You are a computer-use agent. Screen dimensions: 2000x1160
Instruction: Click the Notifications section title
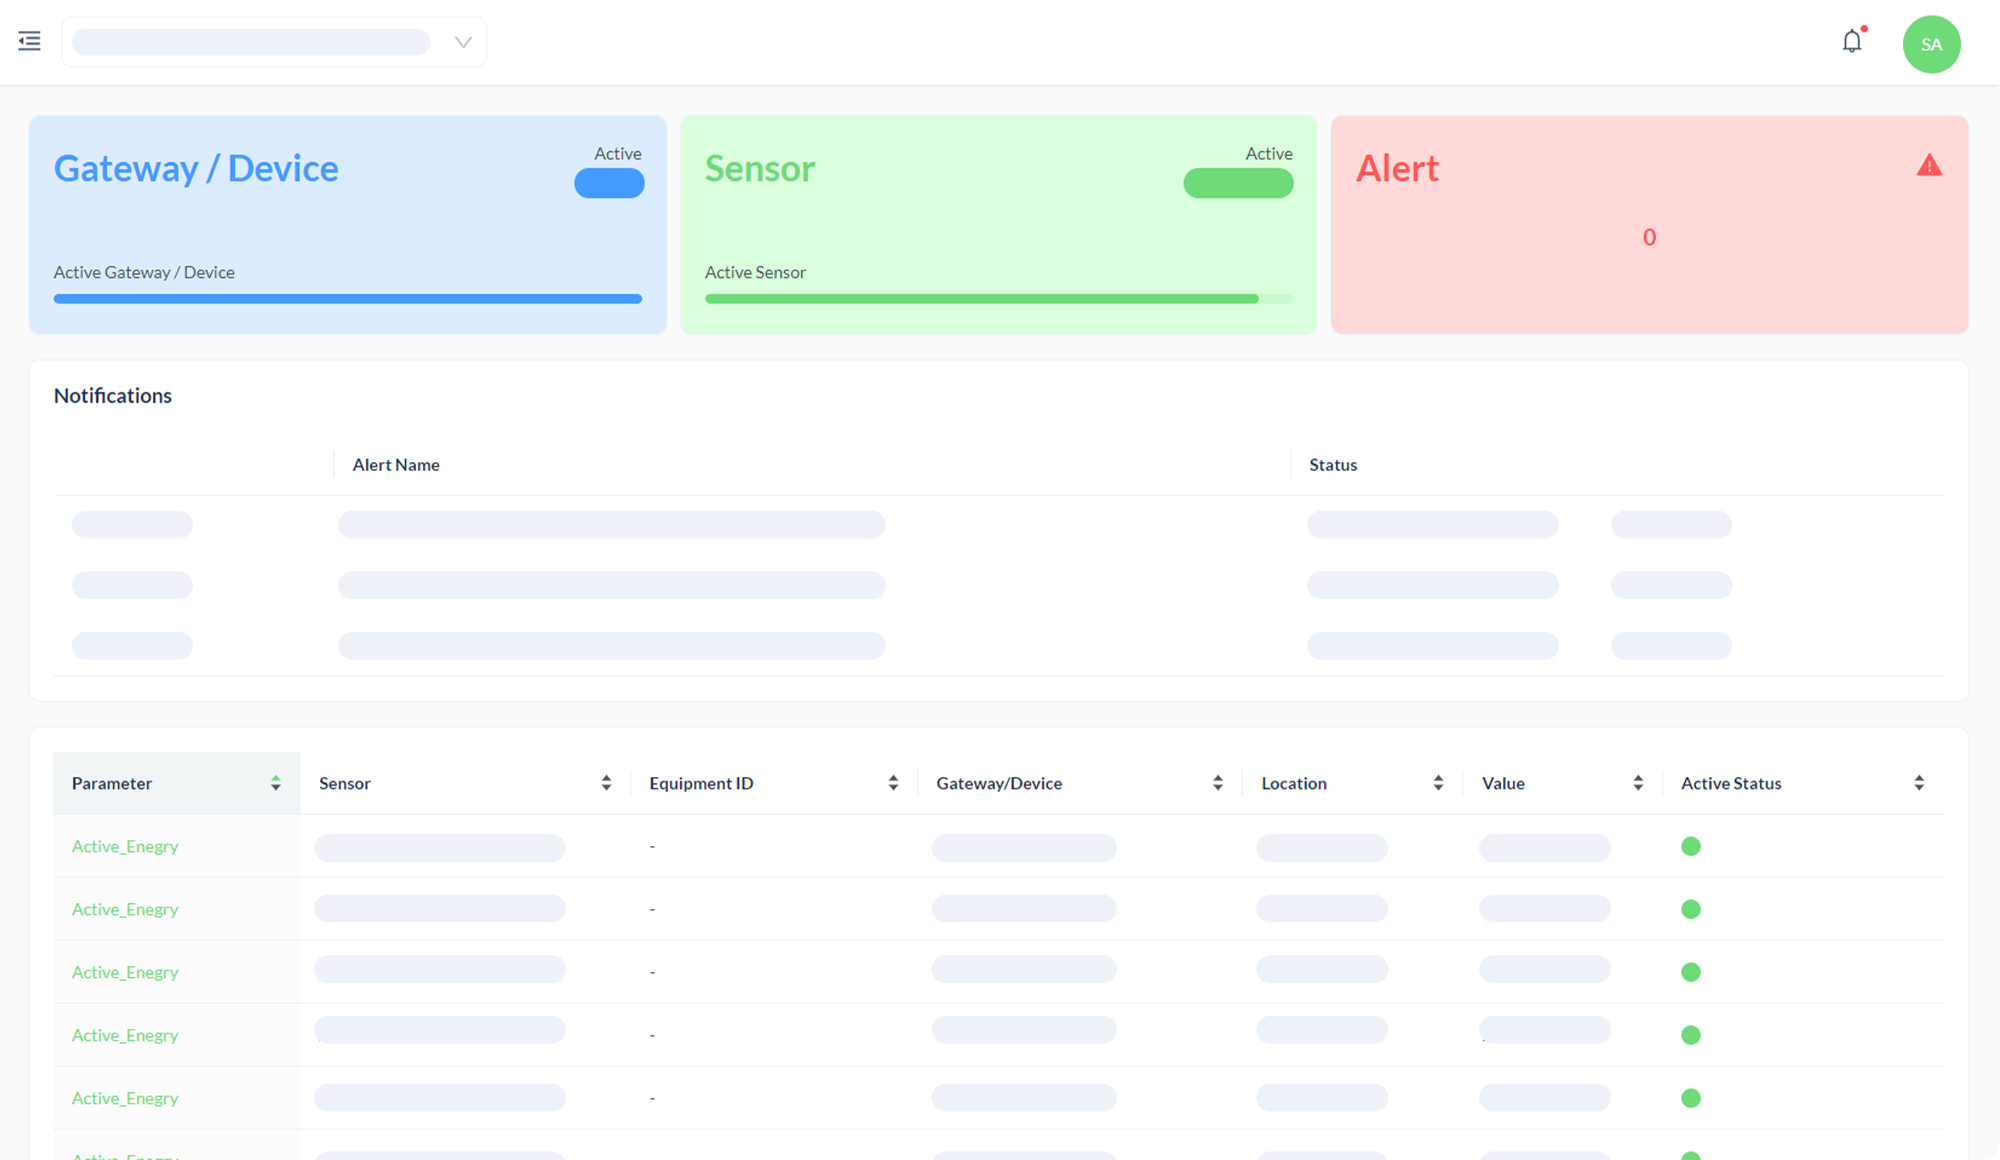tap(113, 395)
